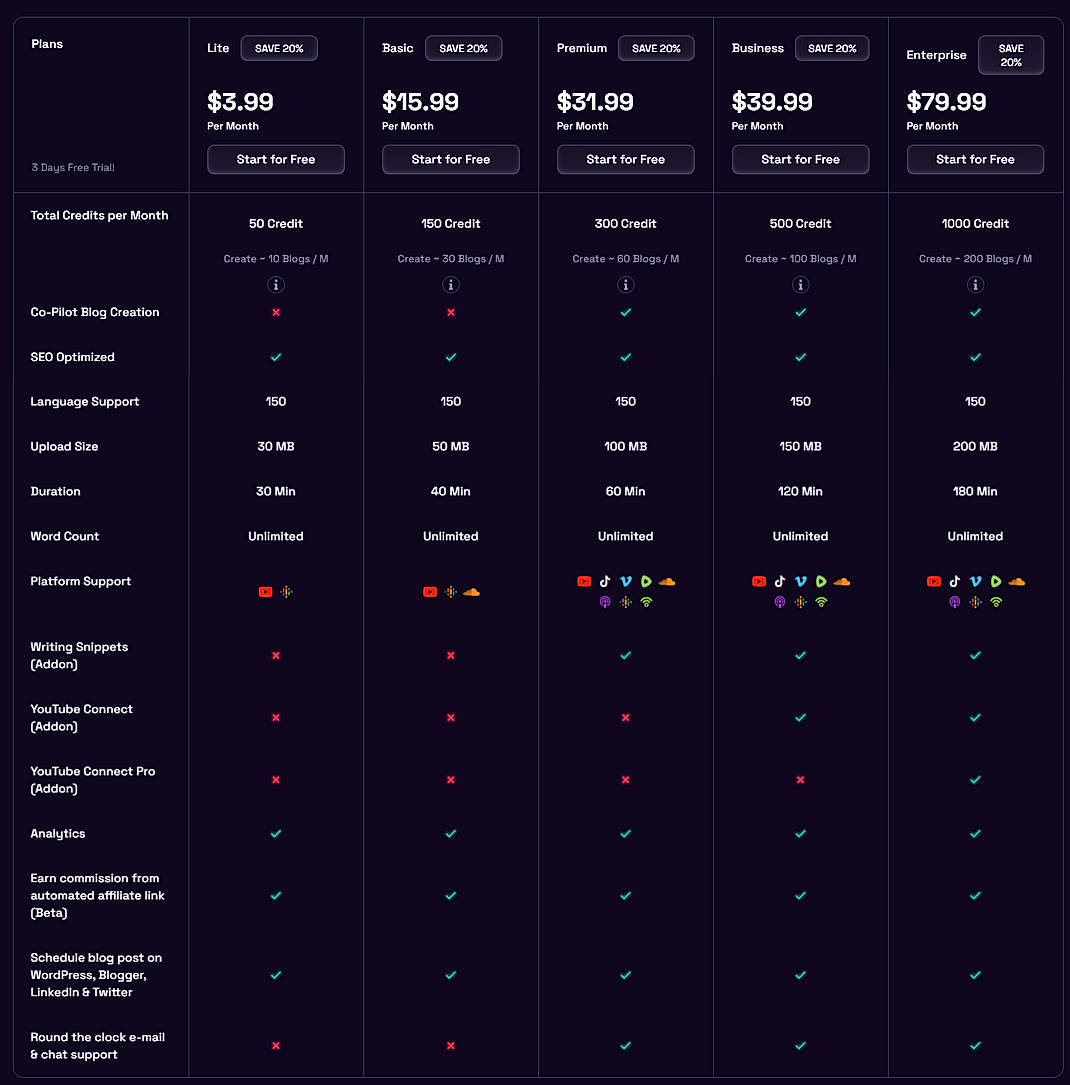The image size is (1070, 1085).
Task: Select the Business plan column header
Action: click(x=757, y=47)
